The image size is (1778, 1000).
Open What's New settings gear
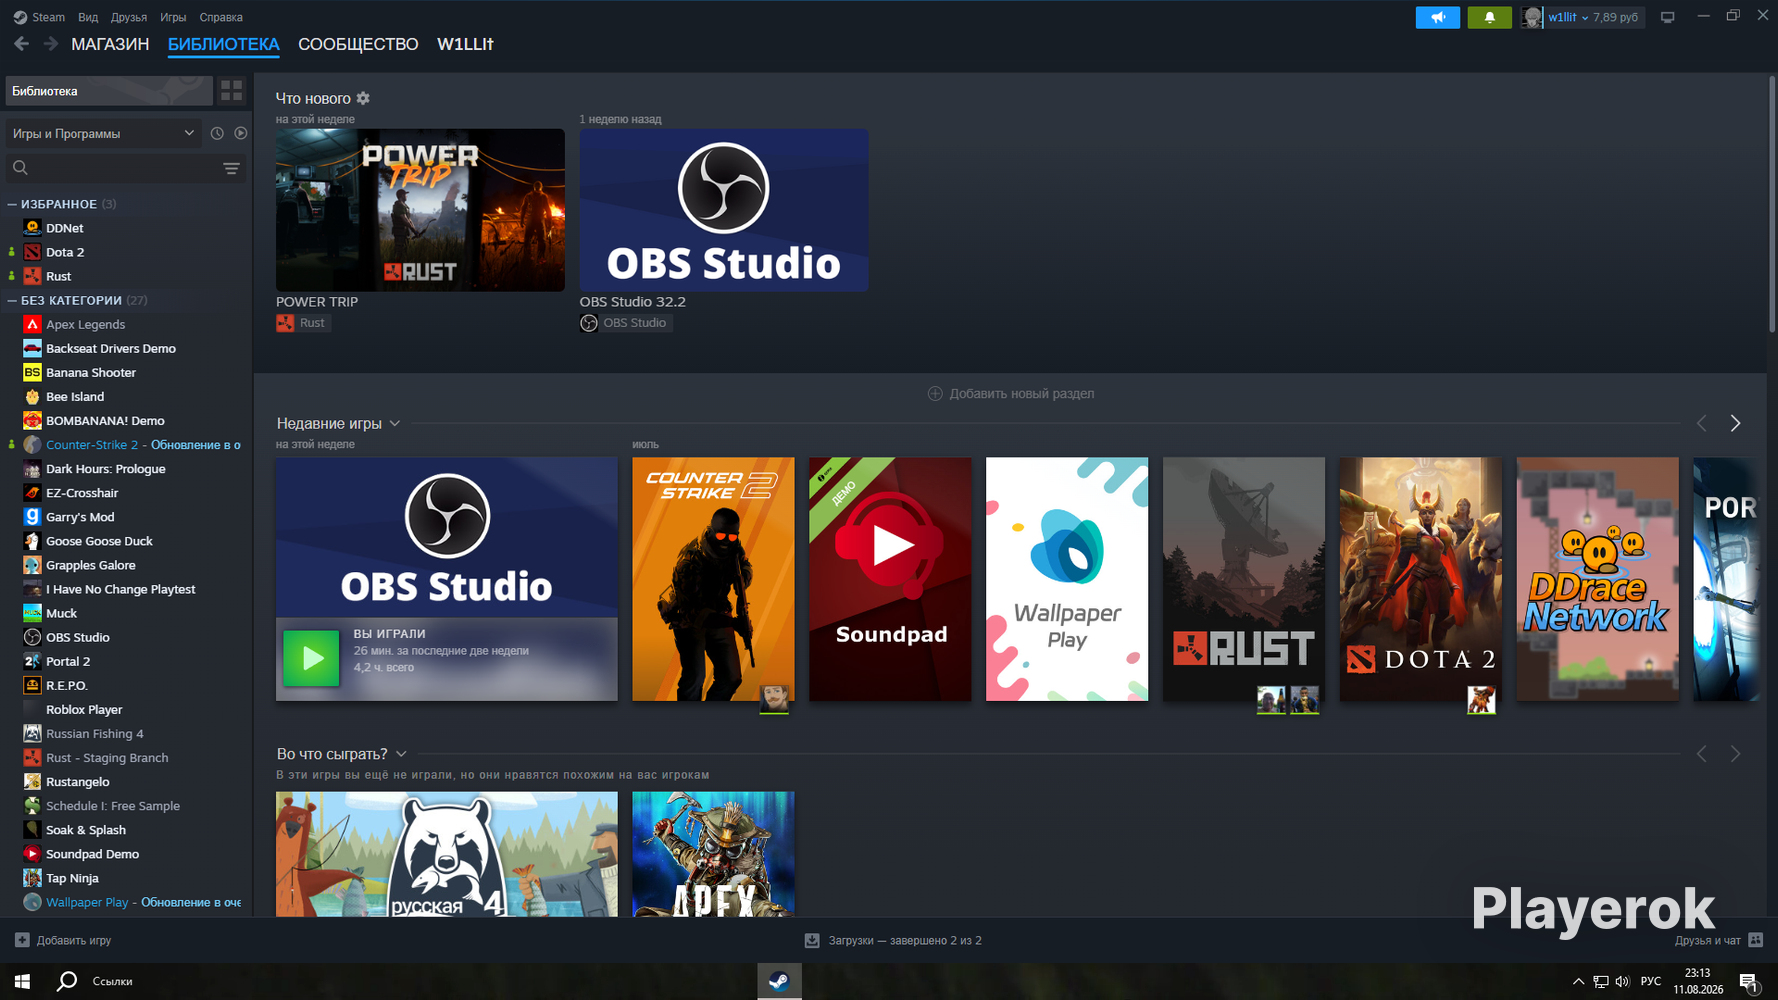coord(363,98)
